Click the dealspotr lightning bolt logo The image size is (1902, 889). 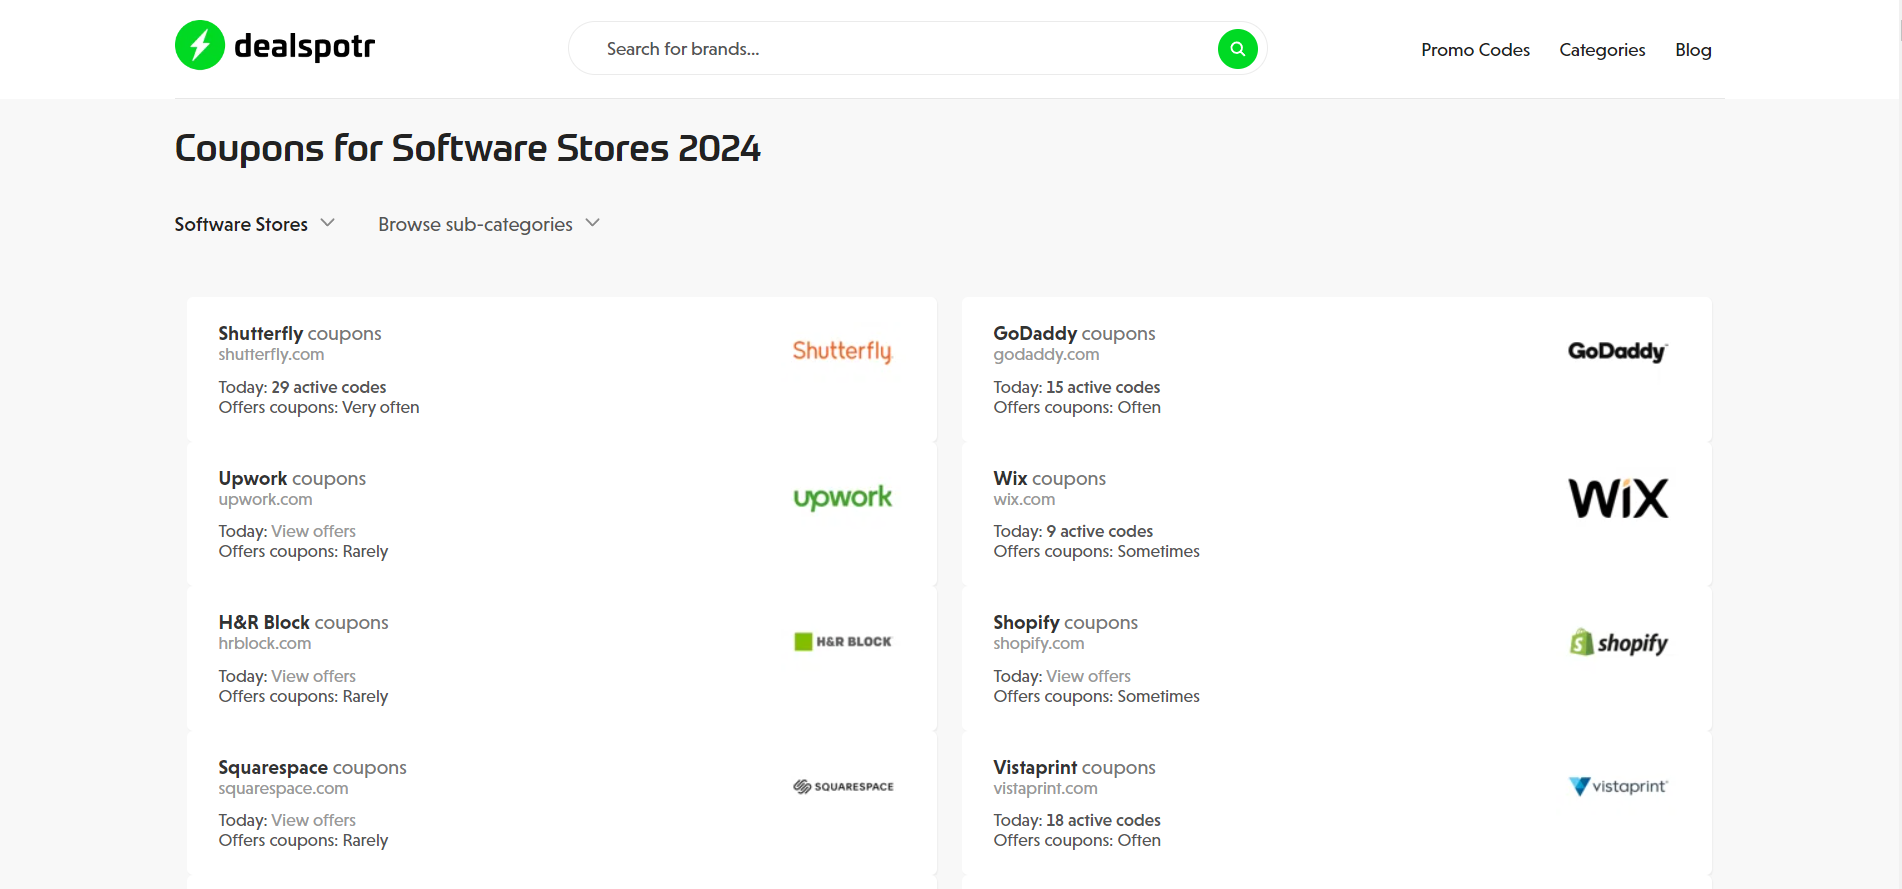point(200,45)
